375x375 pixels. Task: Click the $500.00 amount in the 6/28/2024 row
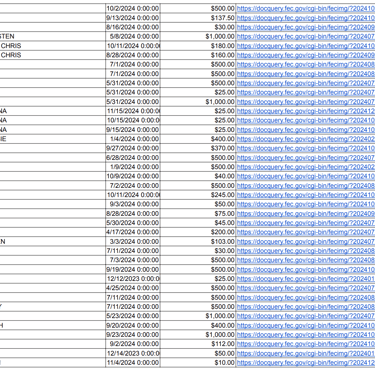click(198, 158)
